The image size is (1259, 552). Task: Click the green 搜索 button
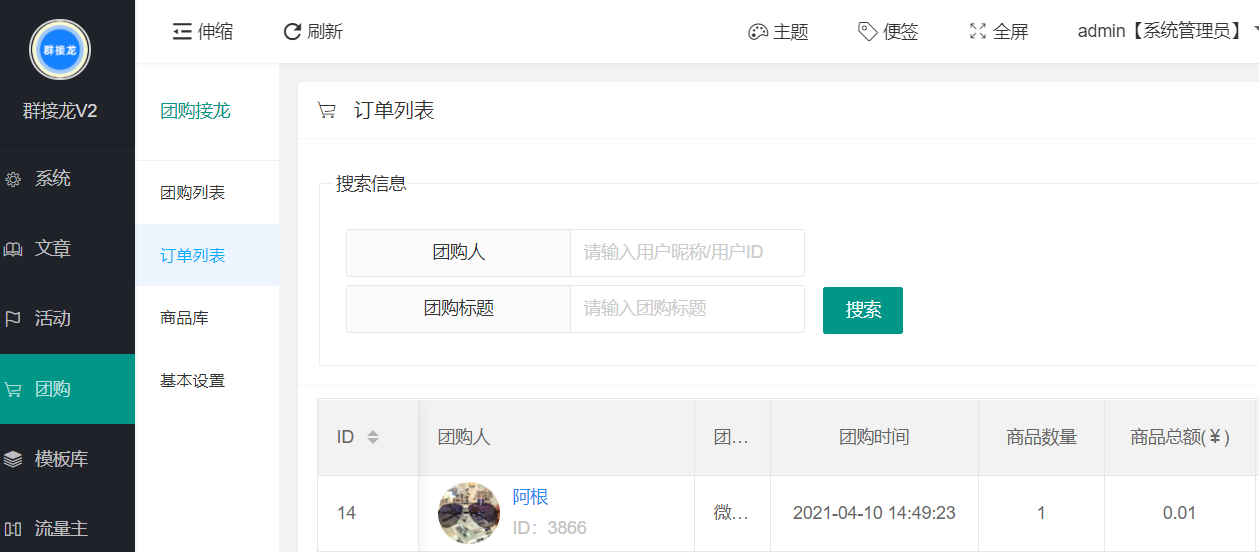(863, 310)
